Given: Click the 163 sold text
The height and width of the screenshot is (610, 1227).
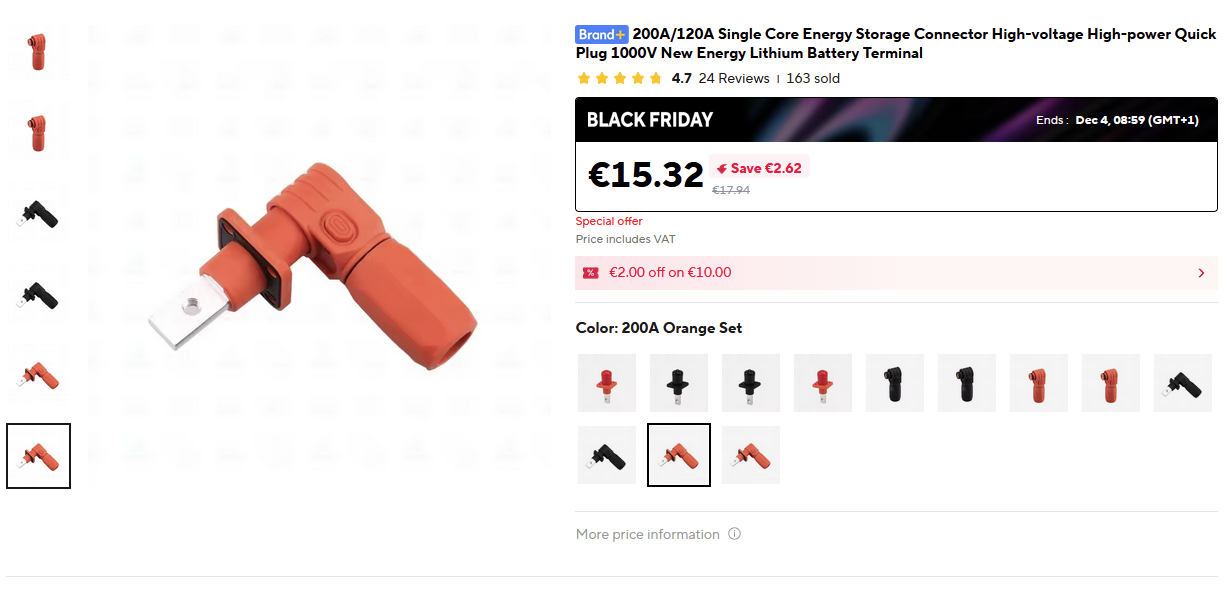Looking at the screenshot, I should pyautogui.click(x=813, y=78).
